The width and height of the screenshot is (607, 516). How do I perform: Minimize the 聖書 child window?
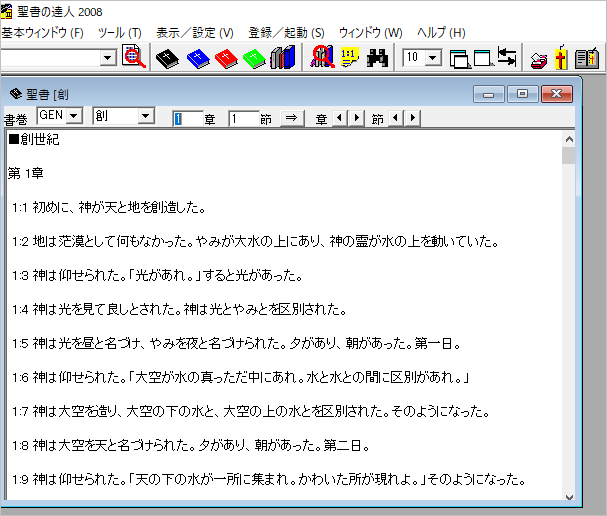coord(489,94)
